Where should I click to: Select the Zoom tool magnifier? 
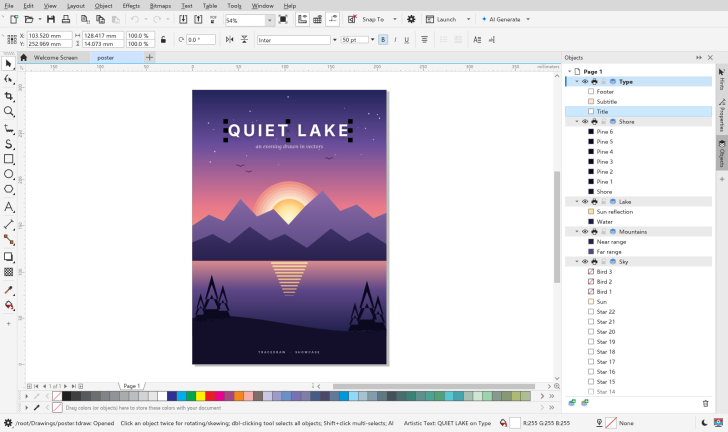pyautogui.click(x=8, y=111)
